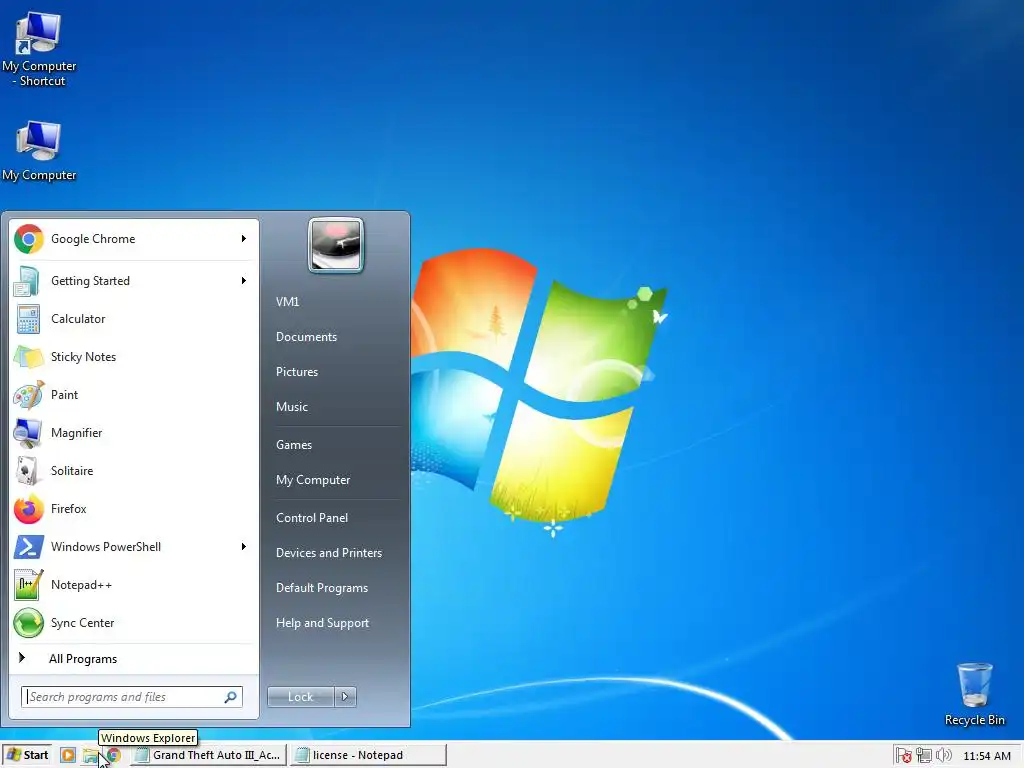Open Sync Center from the Start menu

click(133, 622)
